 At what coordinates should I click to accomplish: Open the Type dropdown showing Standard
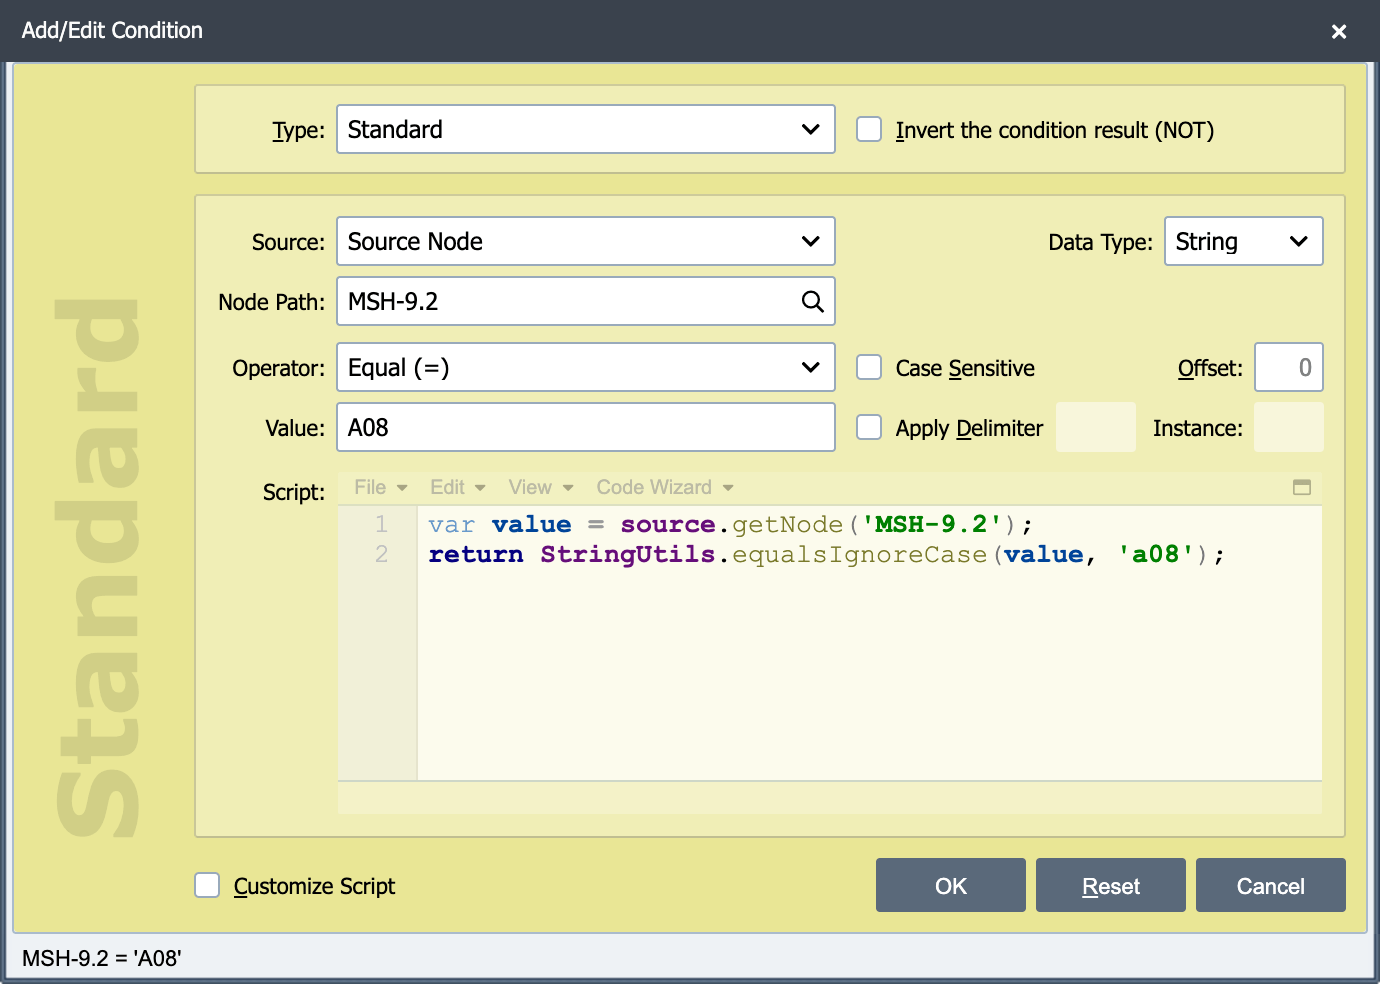click(x=586, y=129)
